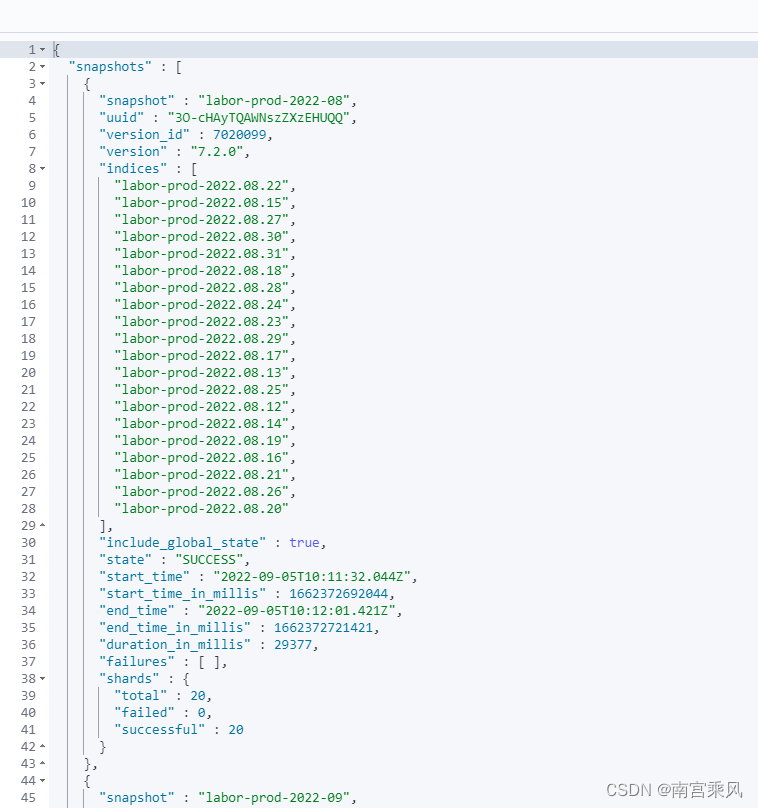Click index "labor-prod-2022.08.27"

click(x=202, y=220)
